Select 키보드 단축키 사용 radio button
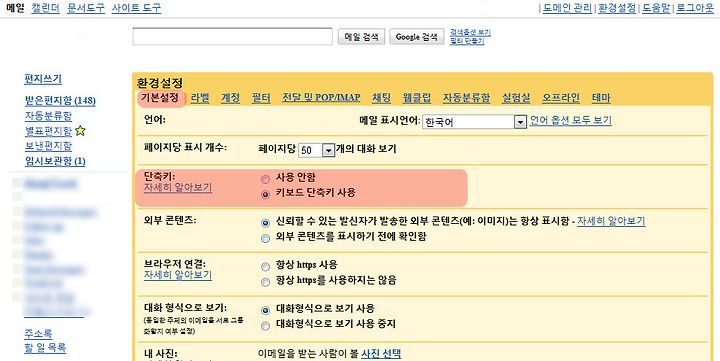 click(x=265, y=194)
